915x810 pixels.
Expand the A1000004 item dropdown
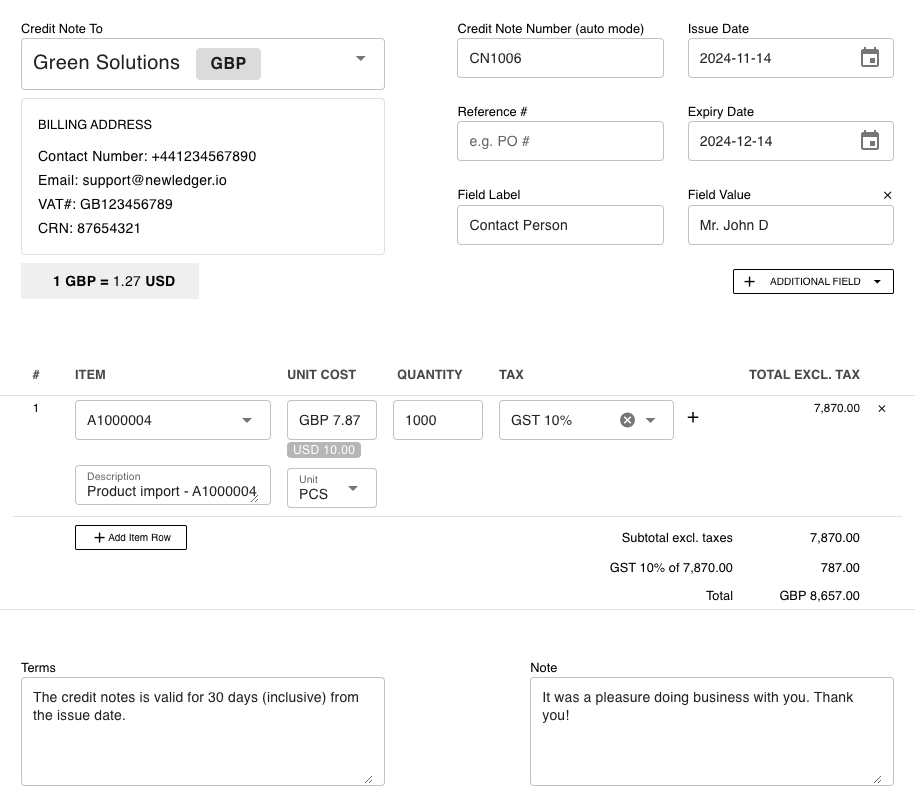[246, 420]
